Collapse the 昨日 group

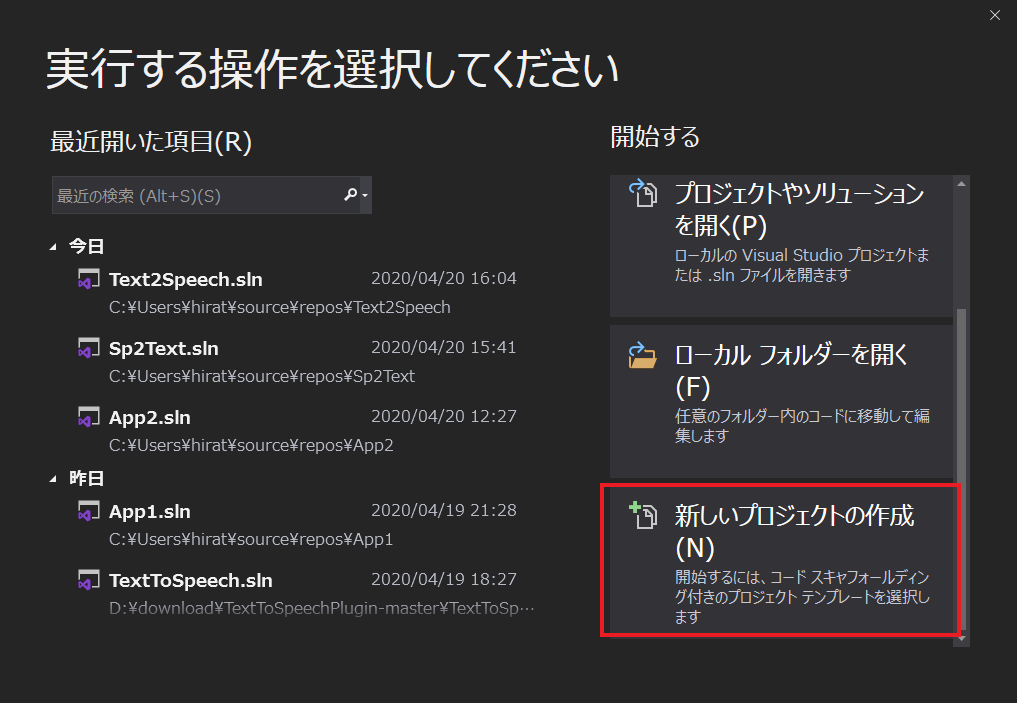(x=53, y=479)
